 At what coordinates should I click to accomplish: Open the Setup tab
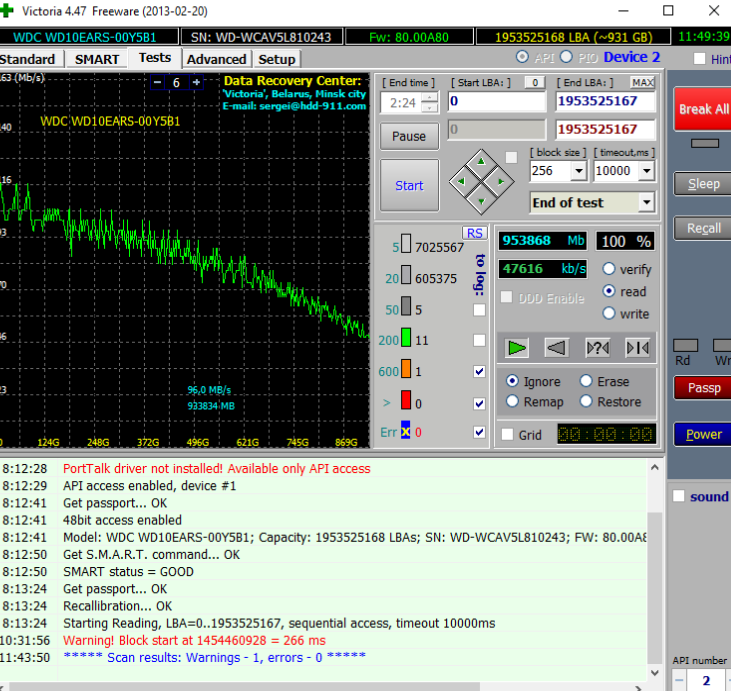click(x=277, y=60)
